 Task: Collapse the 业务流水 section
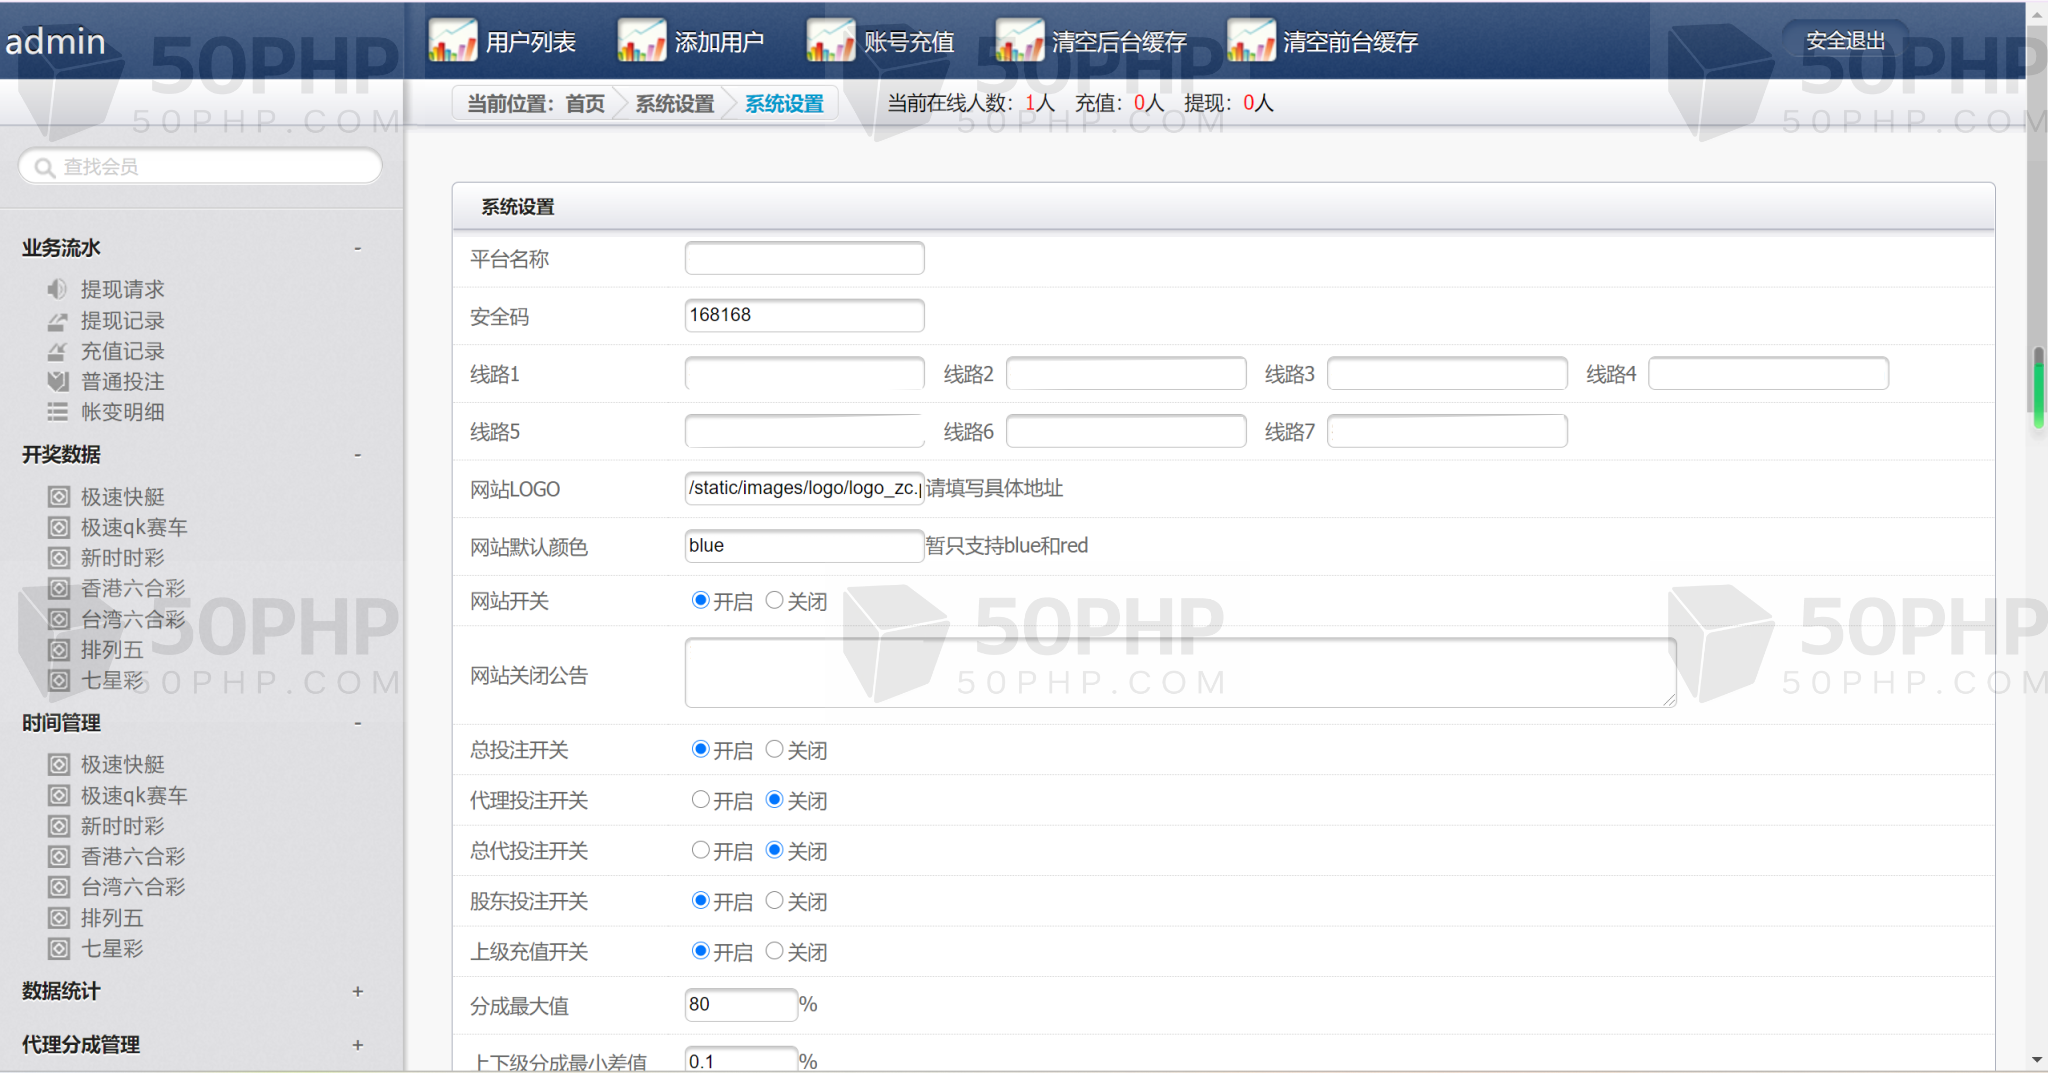tap(357, 248)
